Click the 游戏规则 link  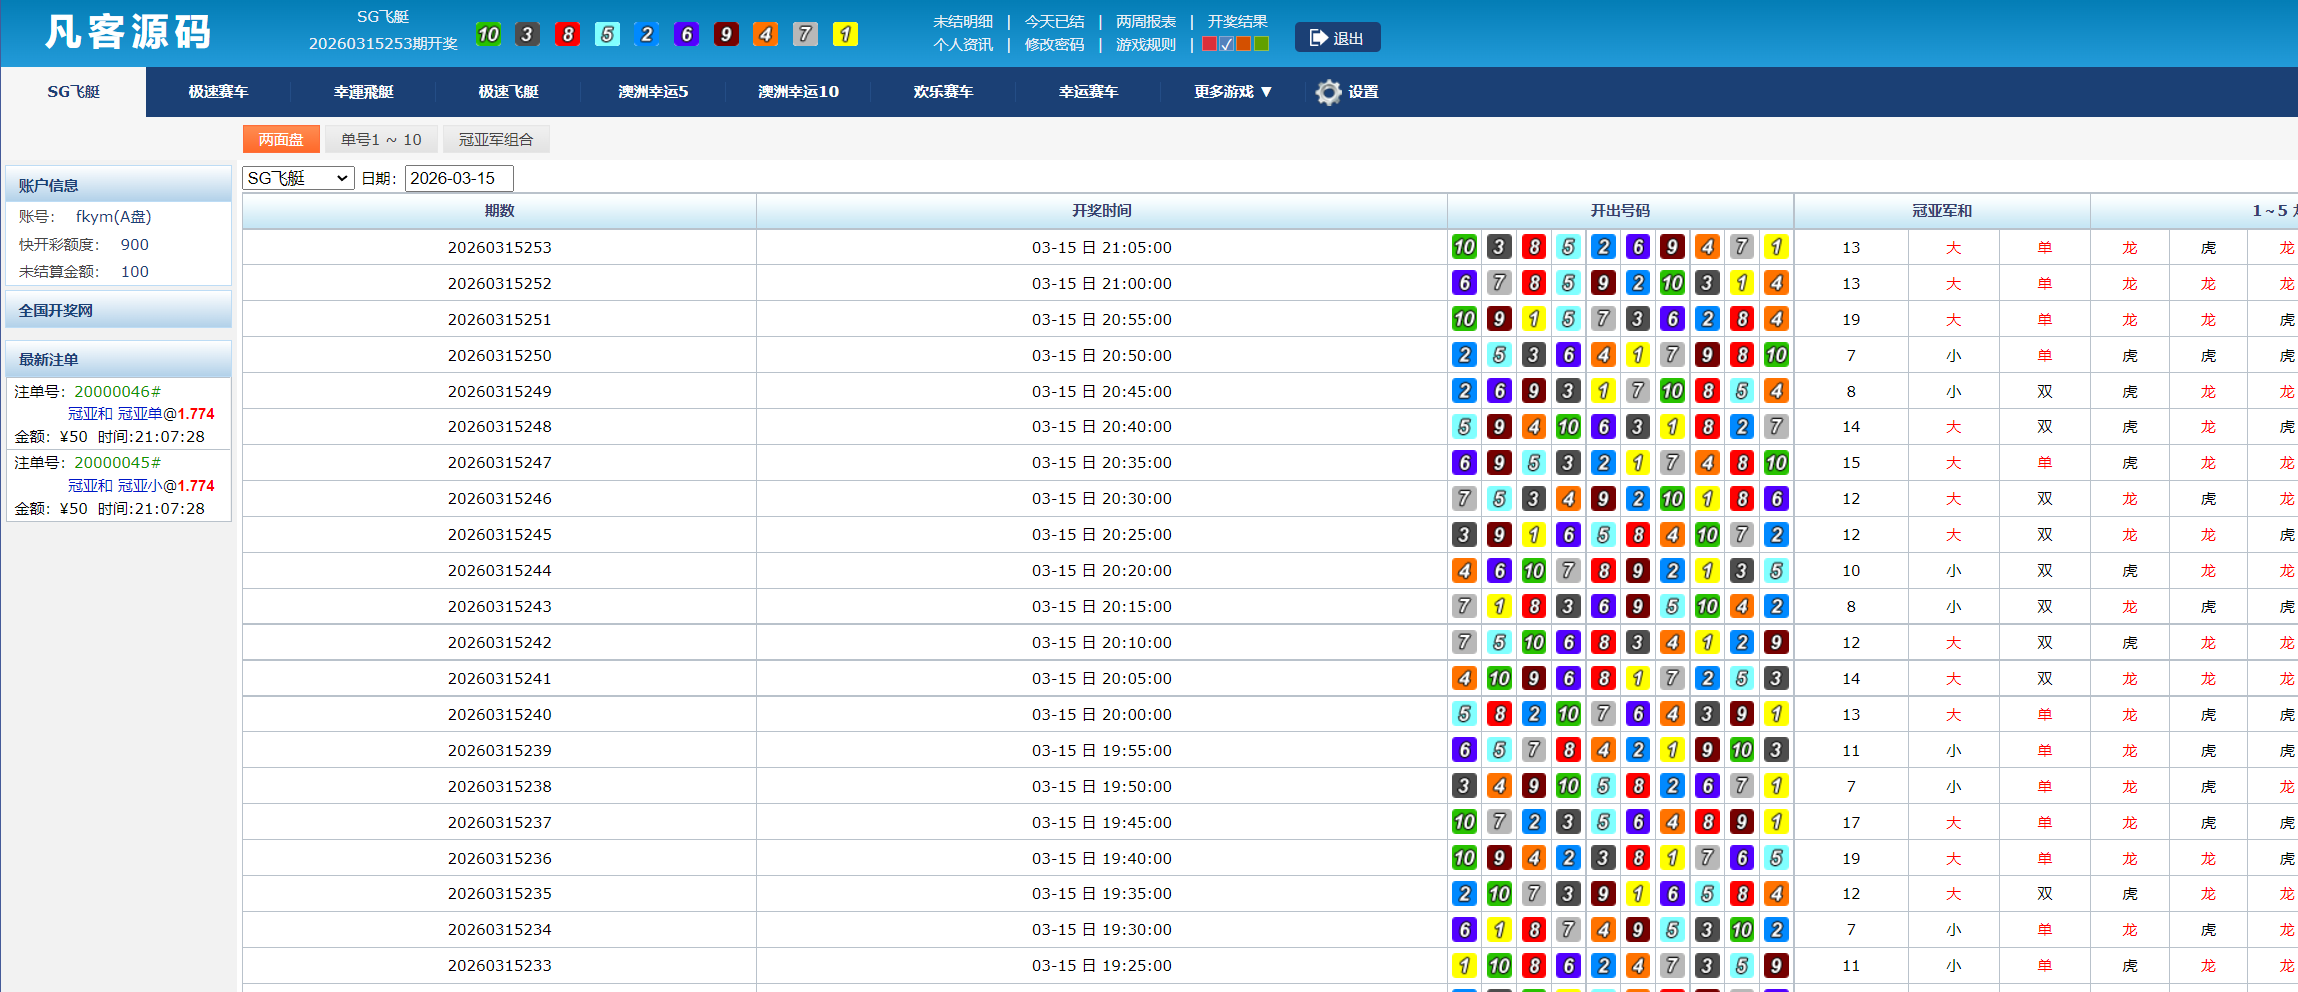1145,45
